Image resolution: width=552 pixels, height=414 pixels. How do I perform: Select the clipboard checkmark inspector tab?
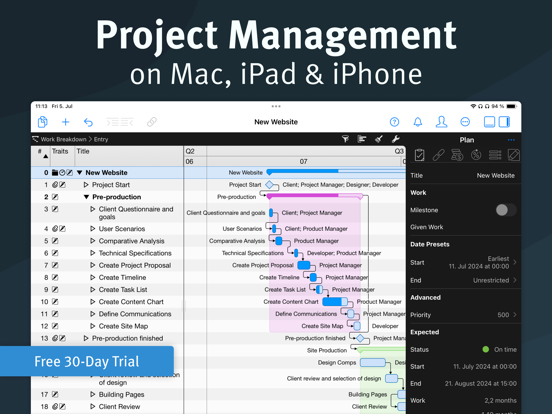tap(419, 155)
